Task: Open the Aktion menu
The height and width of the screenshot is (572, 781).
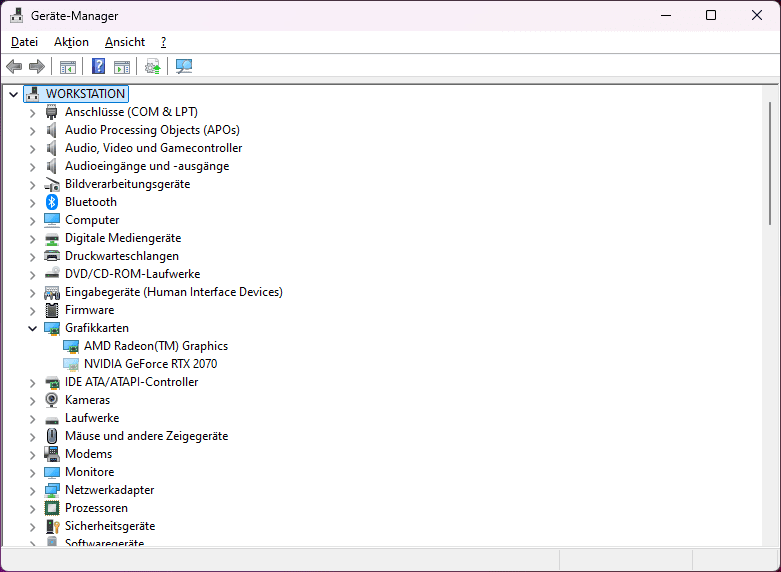Action: coord(71,42)
